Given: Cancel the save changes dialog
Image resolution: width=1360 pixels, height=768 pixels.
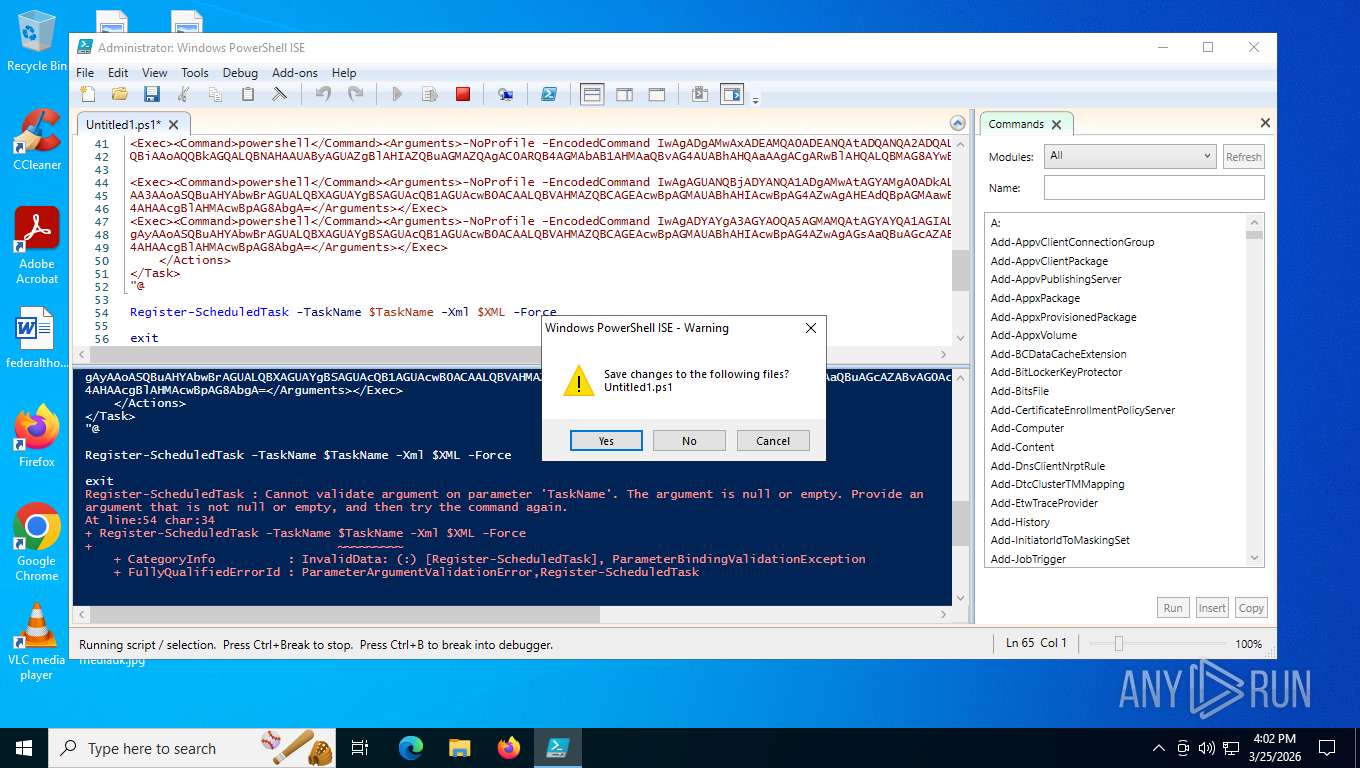Looking at the screenshot, I should pyautogui.click(x=773, y=441).
